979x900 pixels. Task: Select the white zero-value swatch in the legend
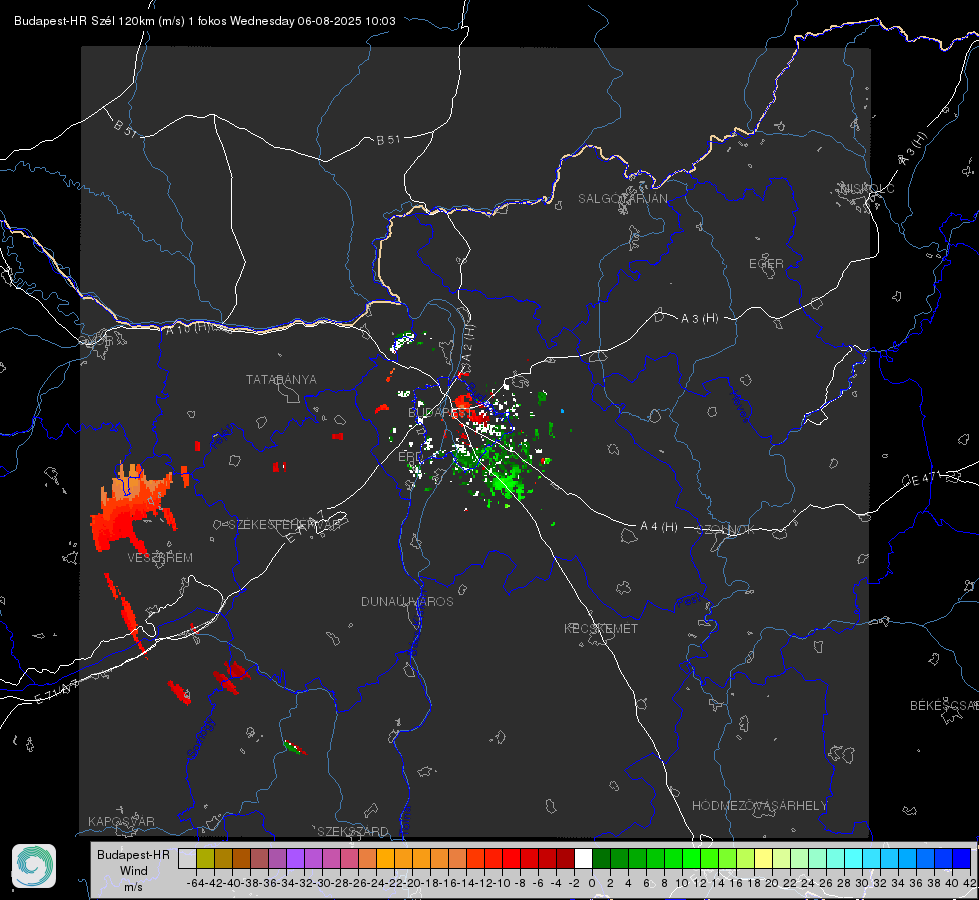click(583, 858)
